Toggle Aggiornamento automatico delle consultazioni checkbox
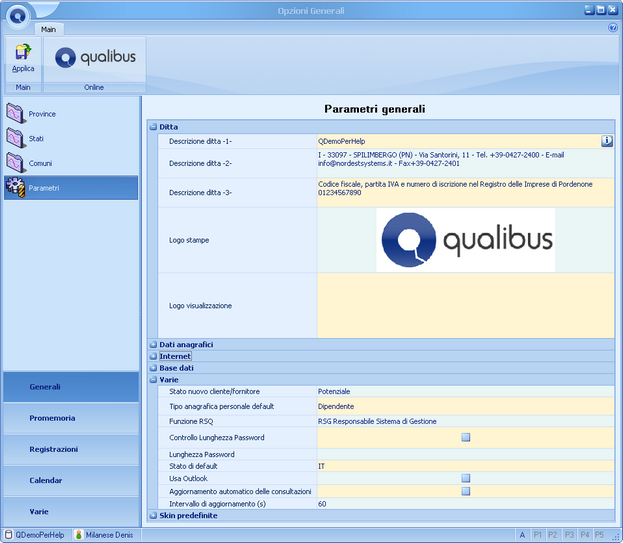623x543 pixels. (466, 491)
